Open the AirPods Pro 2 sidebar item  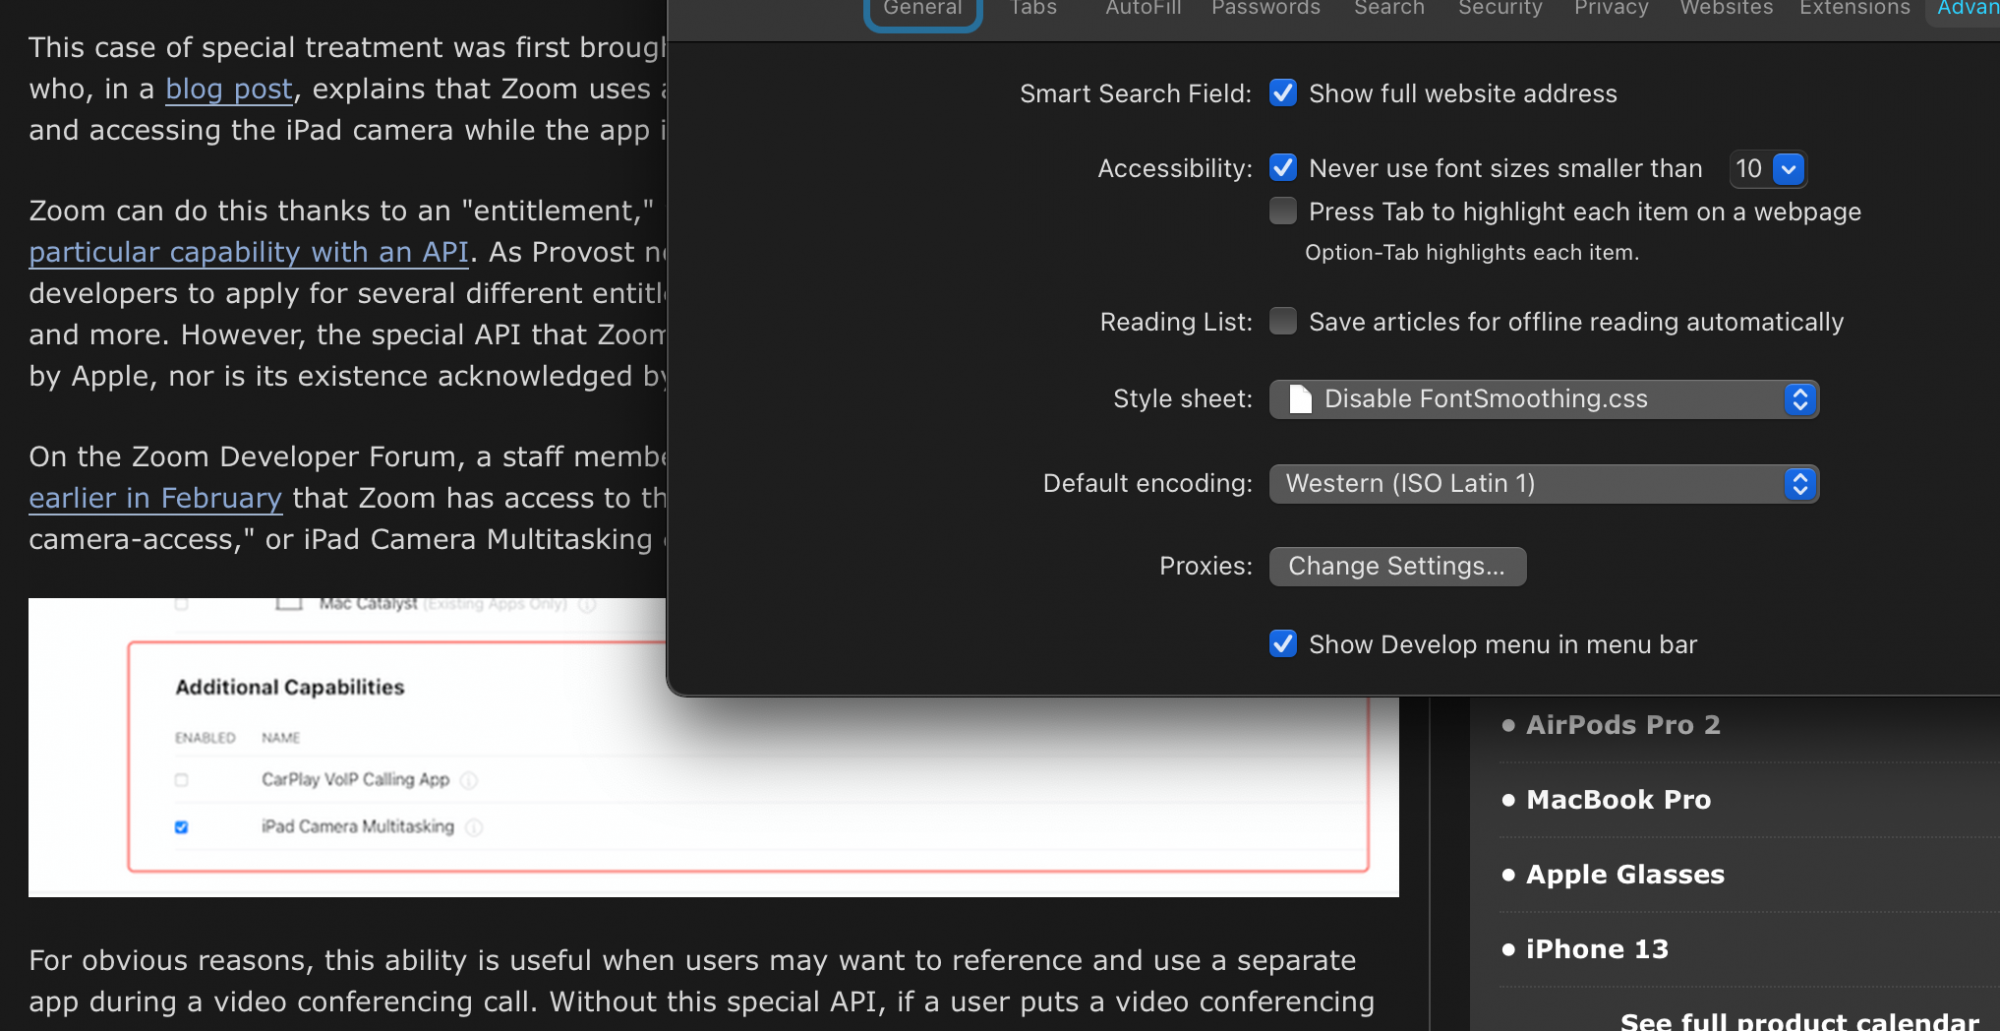(x=1623, y=725)
